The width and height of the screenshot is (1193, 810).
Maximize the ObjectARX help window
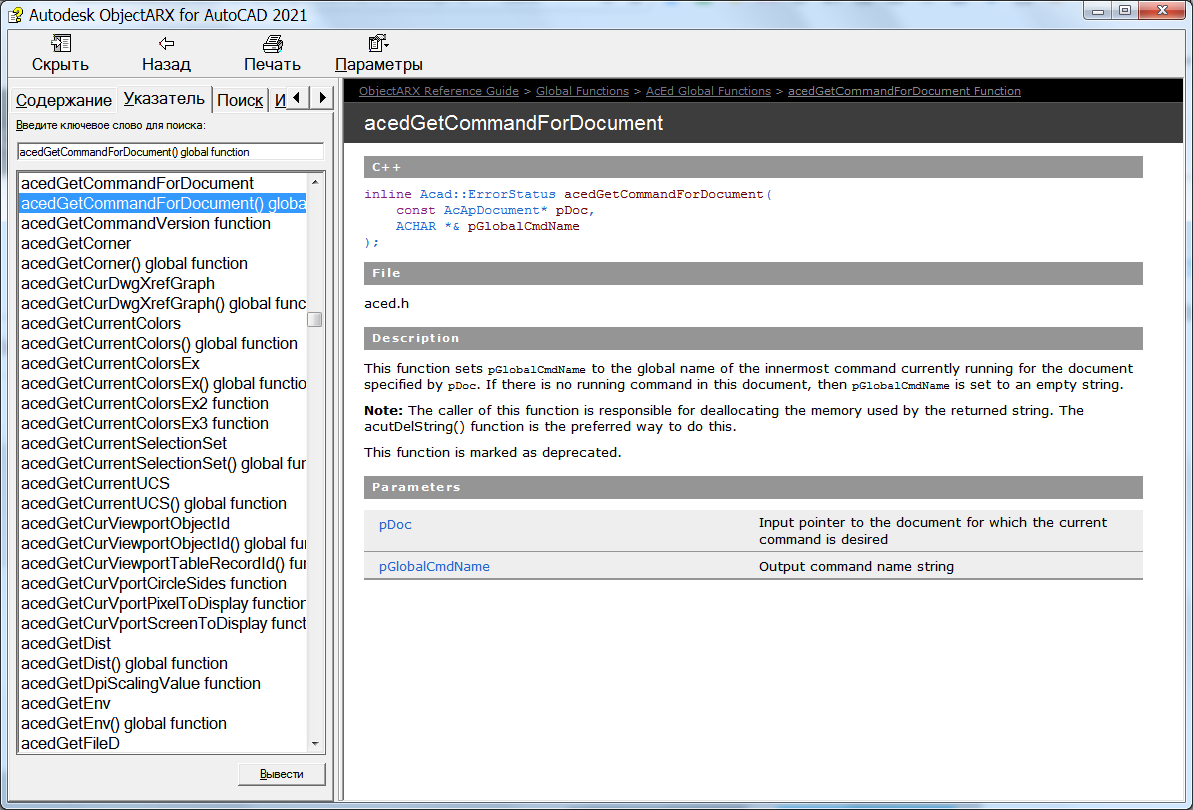click(x=1125, y=11)
